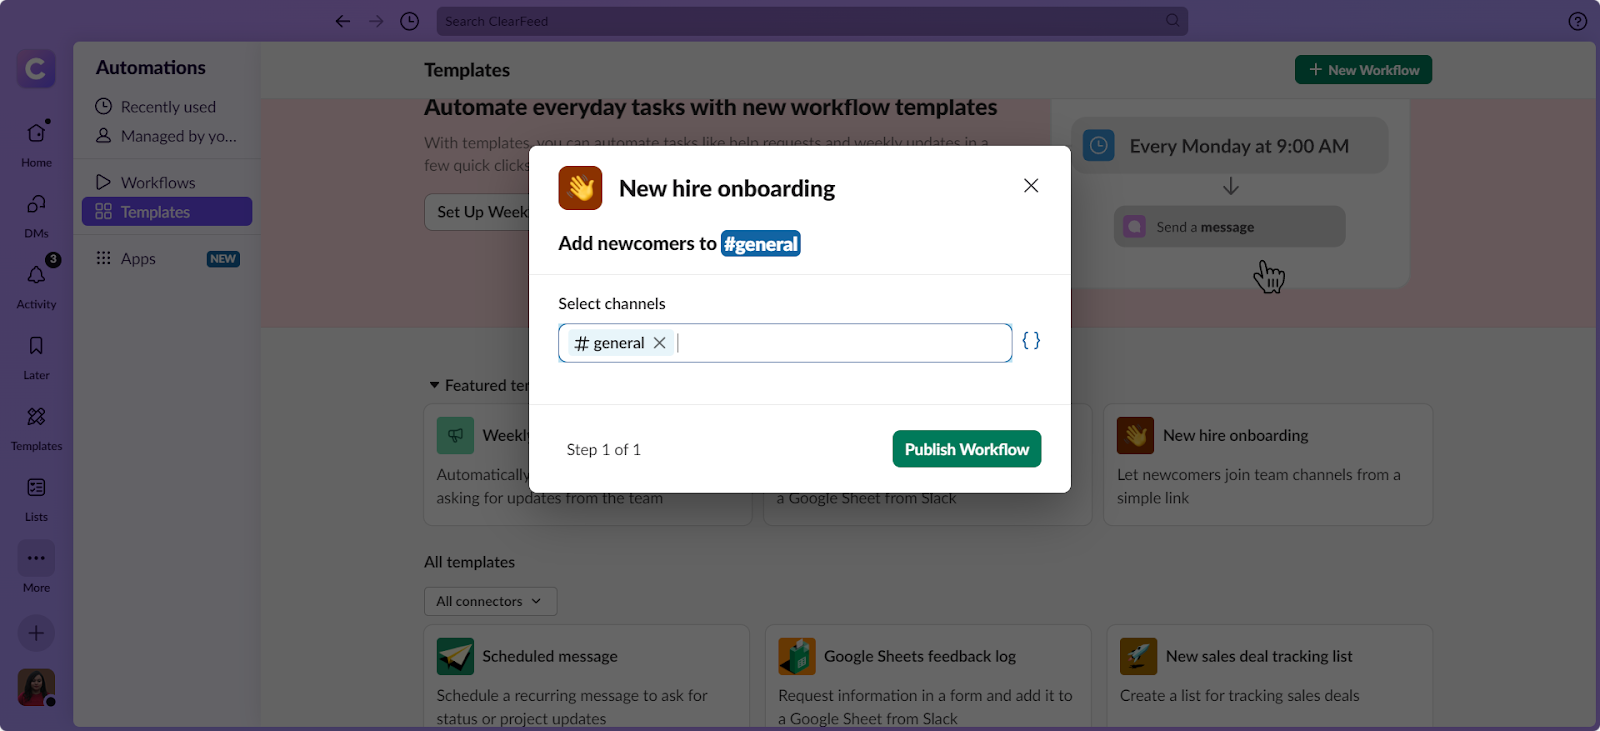Click the NEW badge next to Apps
The image size is (1600, 731).
tap(223, 259)
